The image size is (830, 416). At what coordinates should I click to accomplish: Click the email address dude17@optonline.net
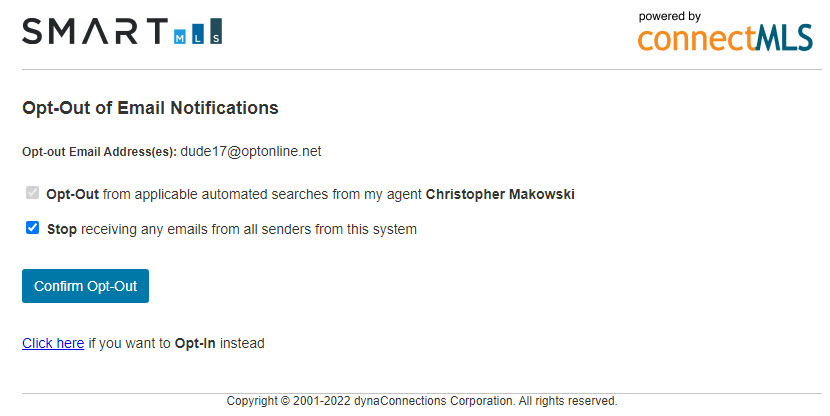(x=251, y=151)
